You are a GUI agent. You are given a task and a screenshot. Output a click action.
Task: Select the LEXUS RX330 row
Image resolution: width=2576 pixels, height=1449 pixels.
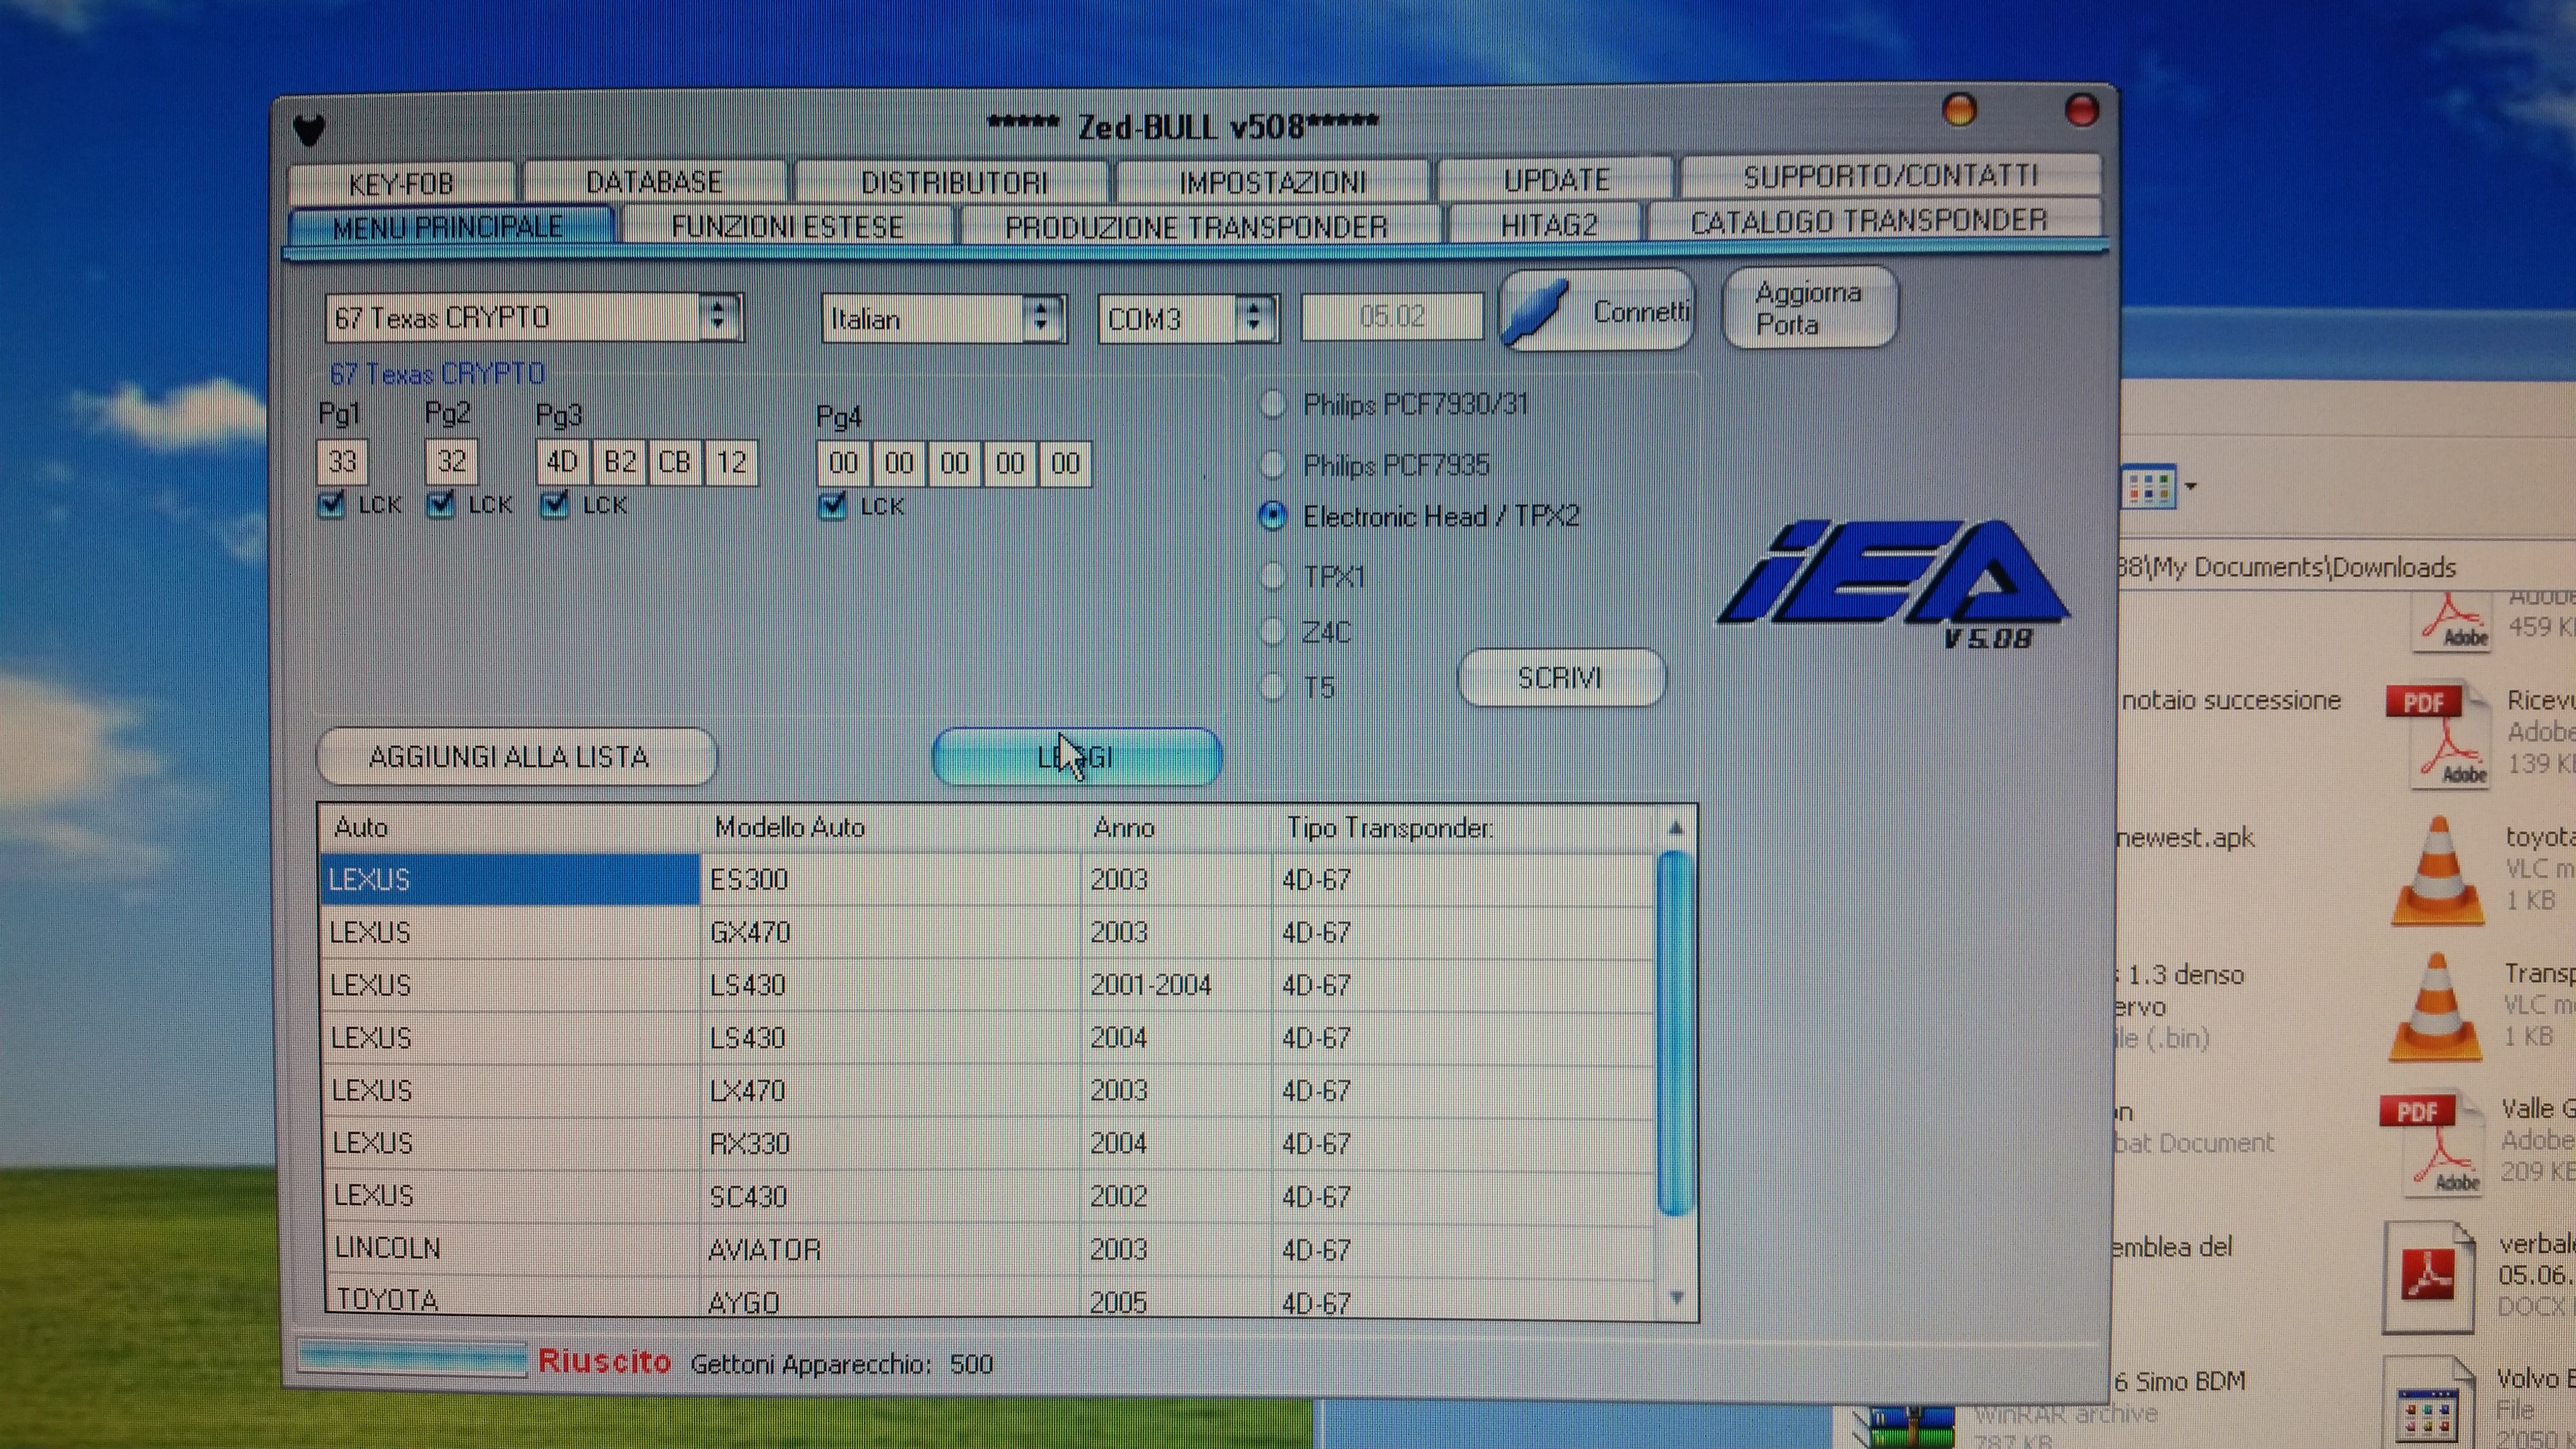(987, 1143)
